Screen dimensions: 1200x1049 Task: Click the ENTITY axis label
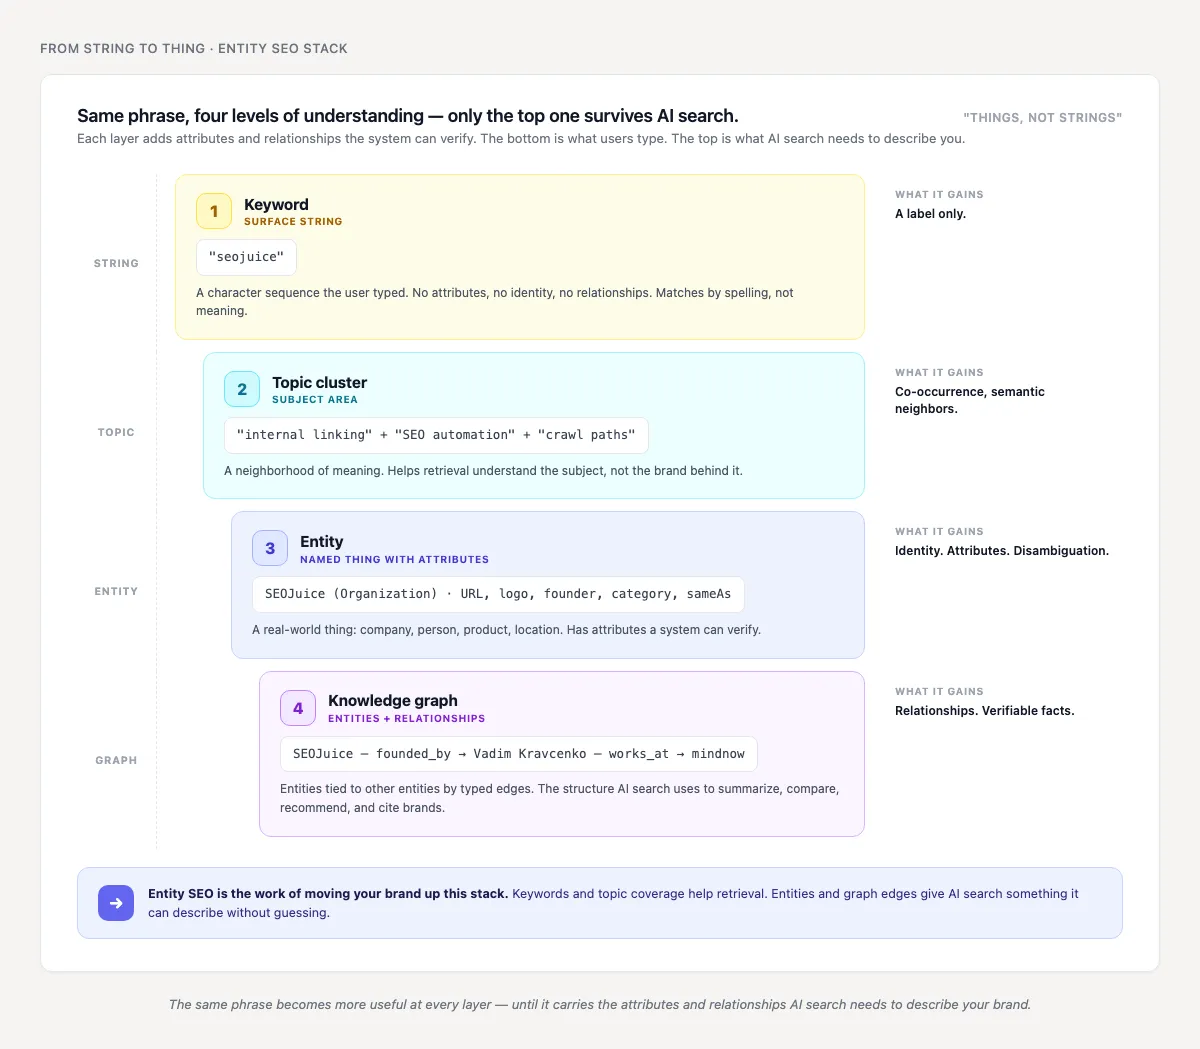click(x=116, y=591)
